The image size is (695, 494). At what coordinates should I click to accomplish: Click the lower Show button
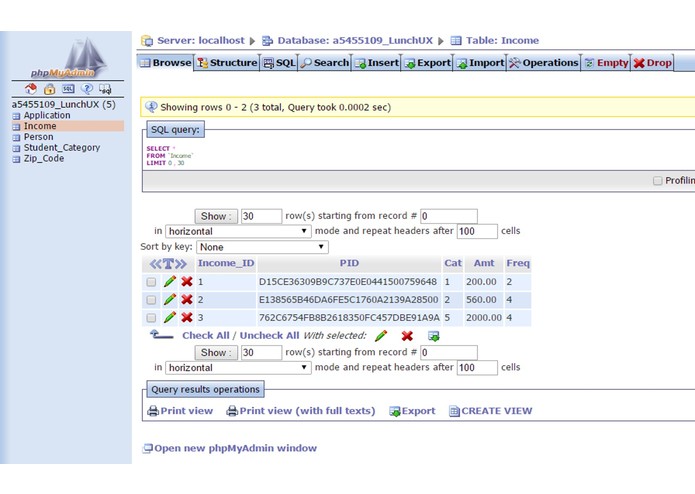point(216,353)
